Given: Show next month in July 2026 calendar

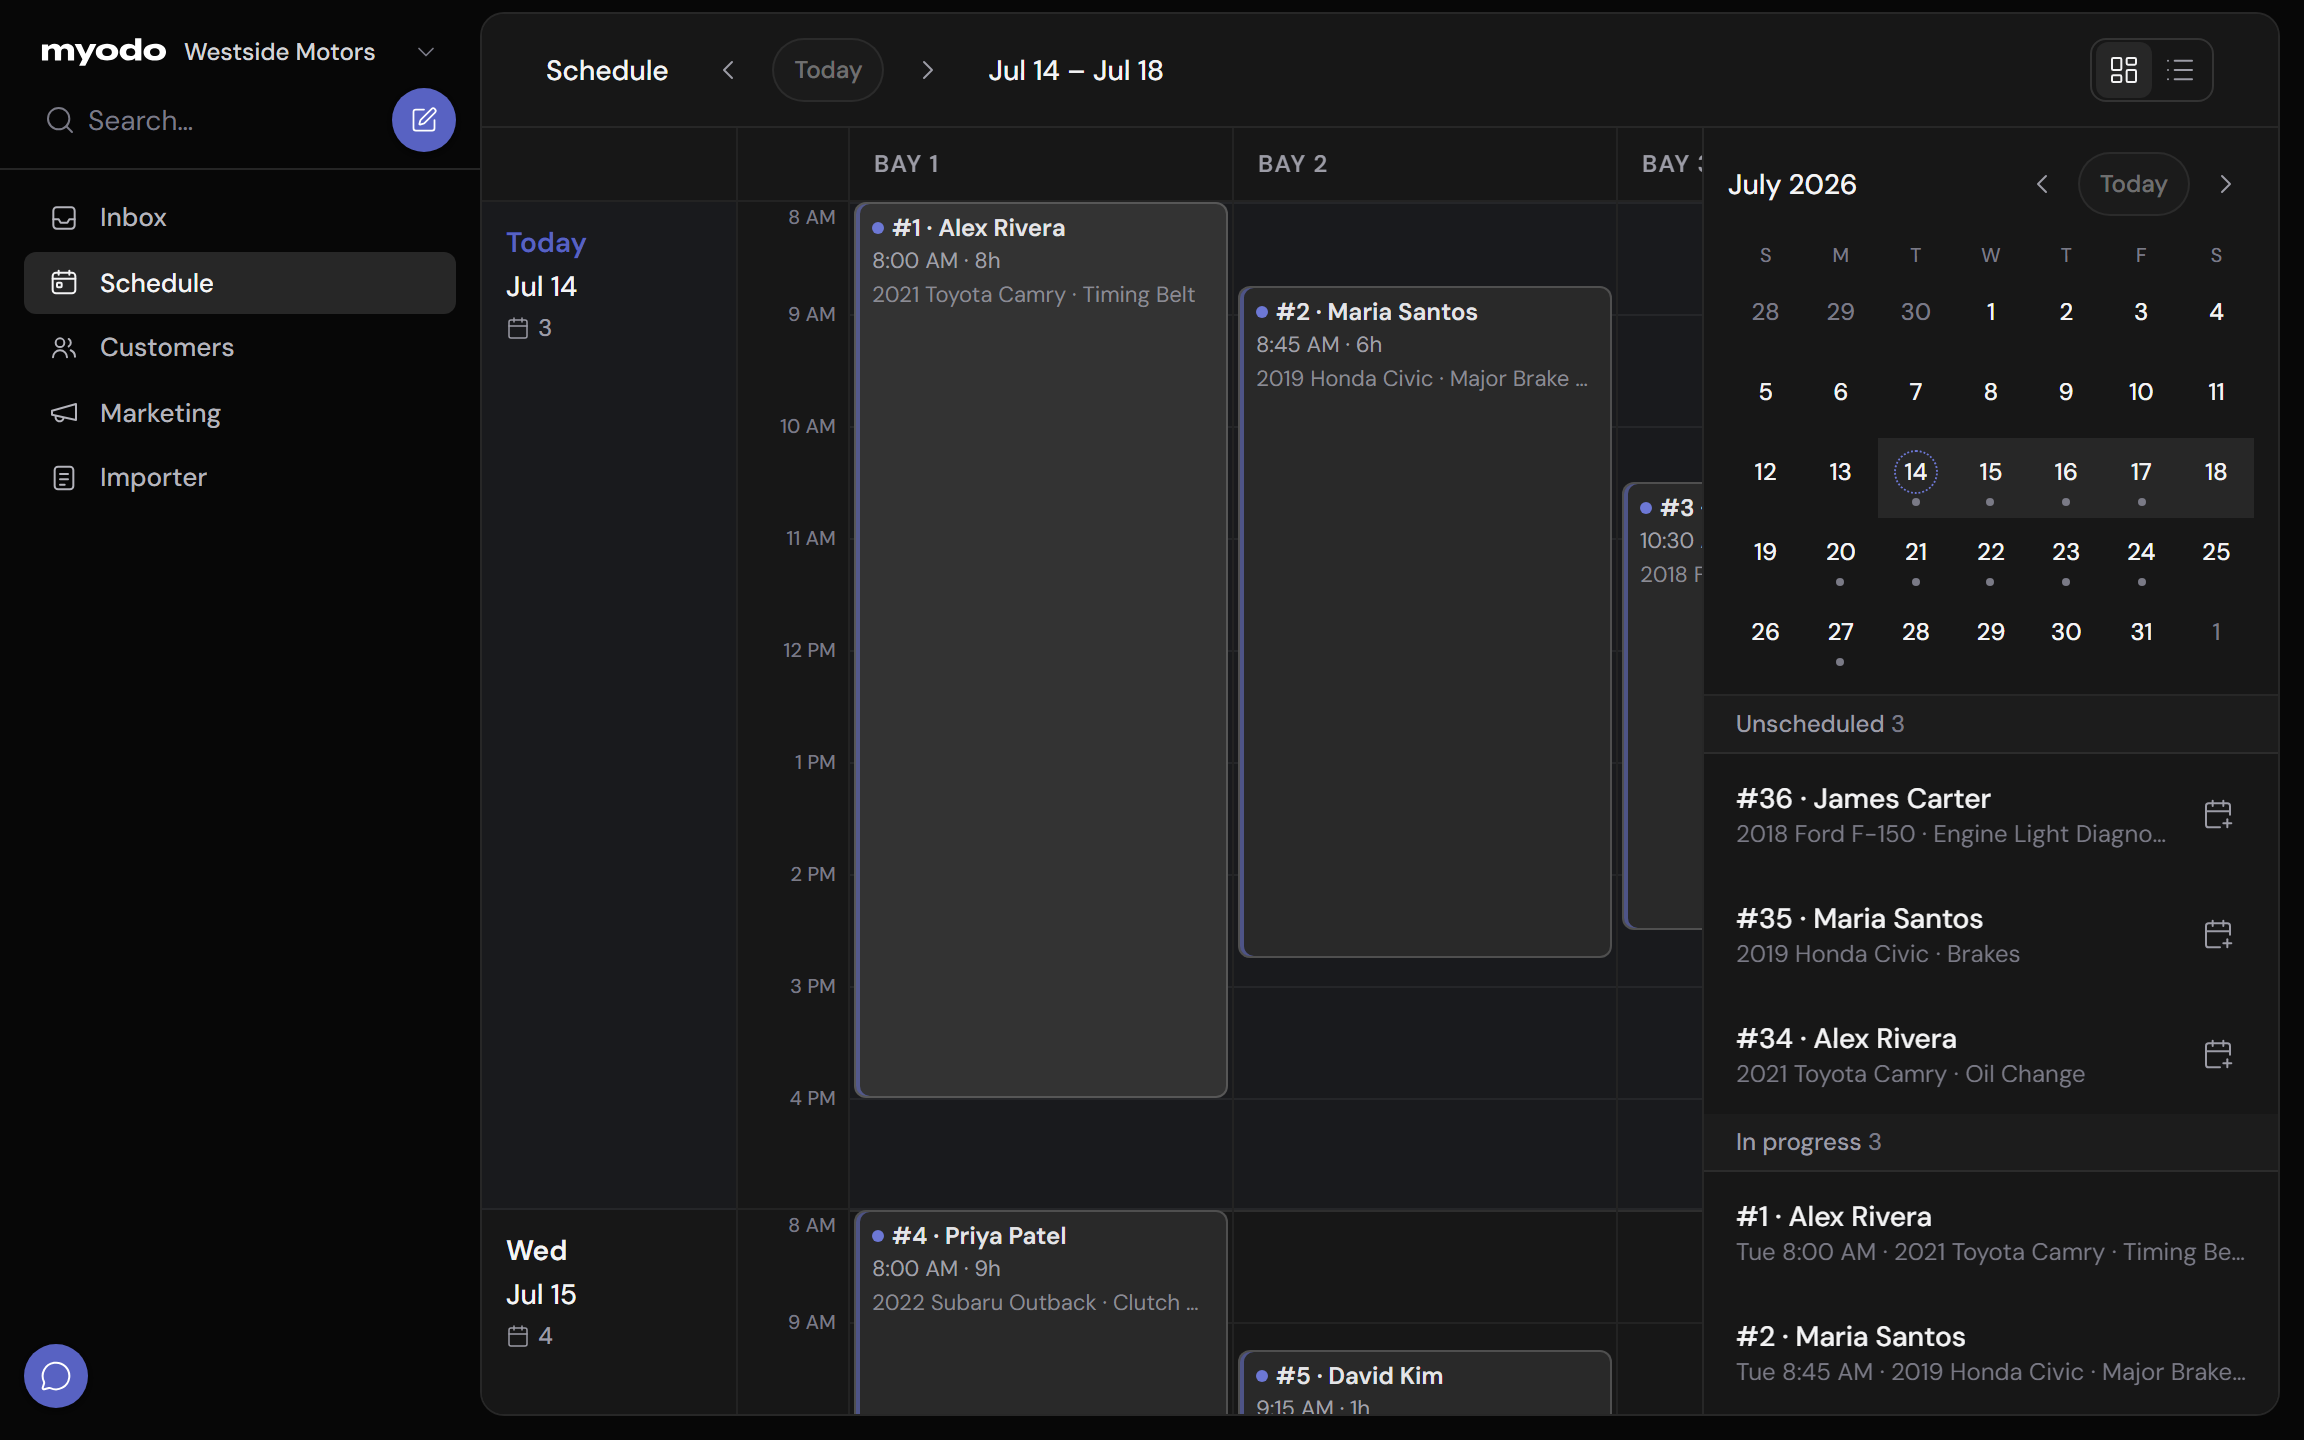Looking at the screenshot, I should click(2225, 184).
